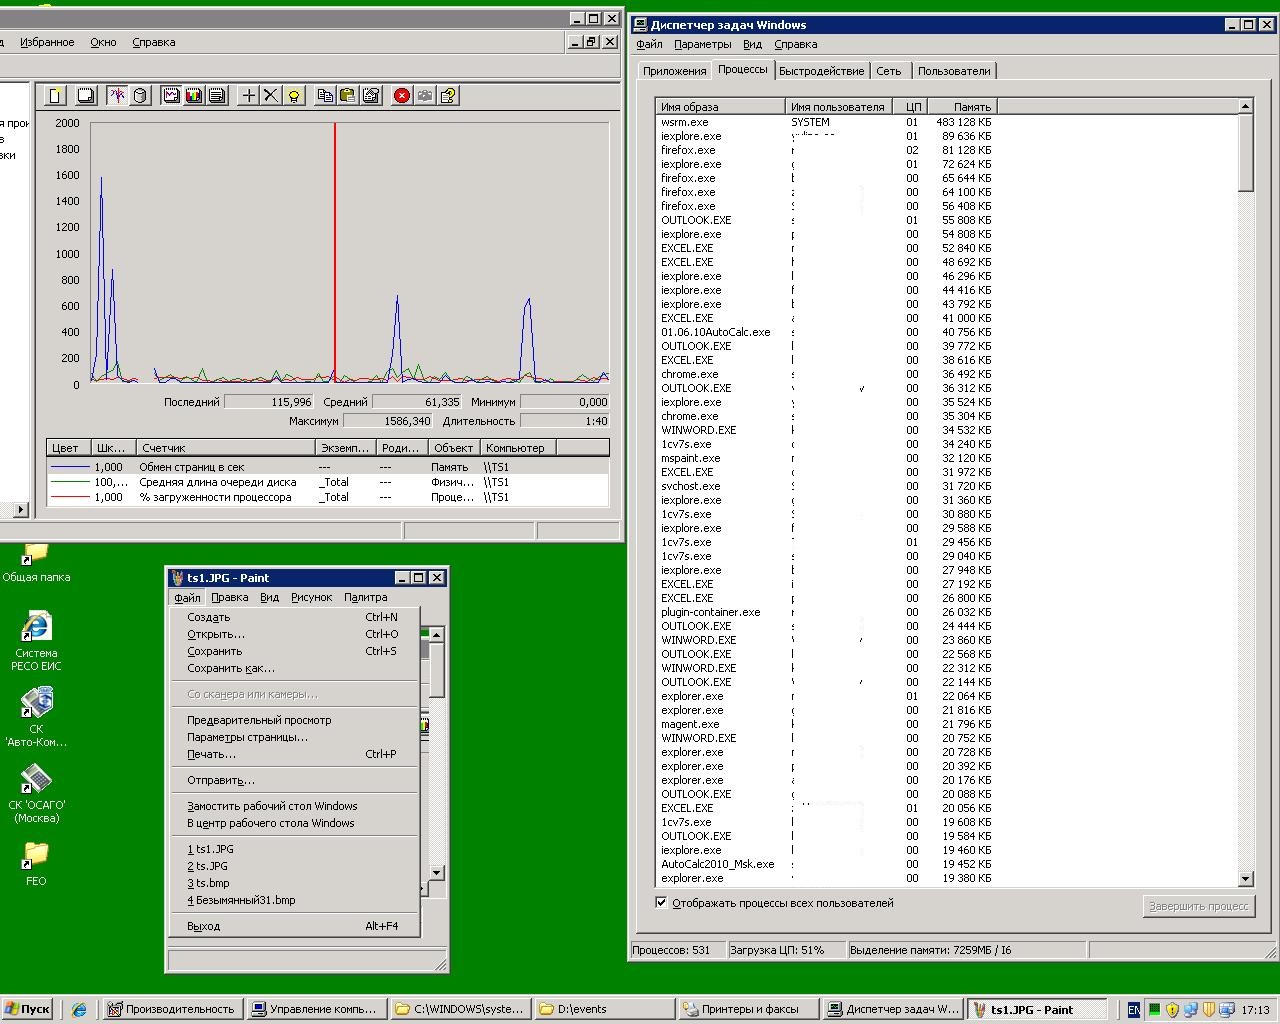Click the process list scrollbar down arrow
The width and height of the screenshot is (1280, 1024).
(1246, 879)
